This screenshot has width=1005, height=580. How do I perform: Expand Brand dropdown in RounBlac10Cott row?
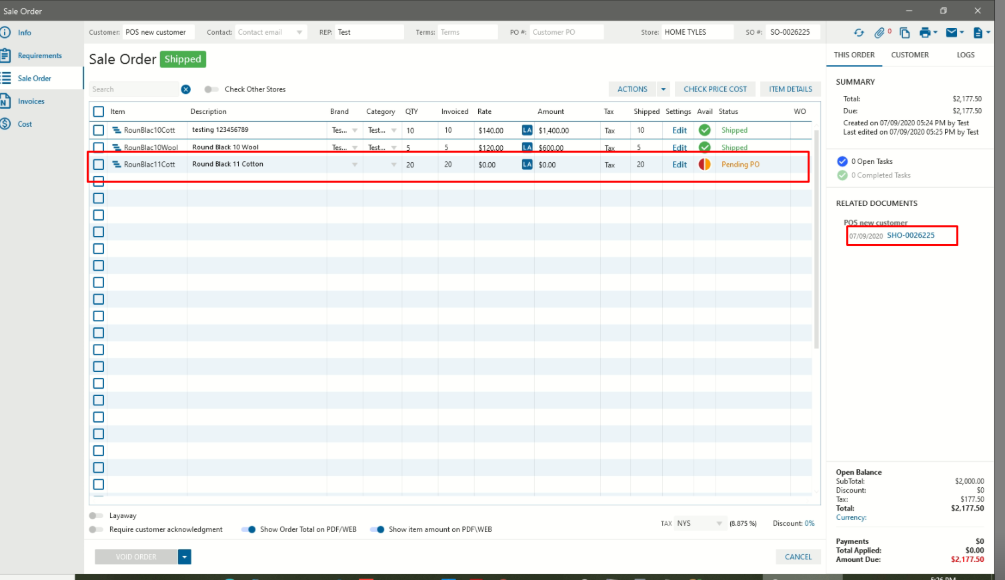click(x=354, y=130)
